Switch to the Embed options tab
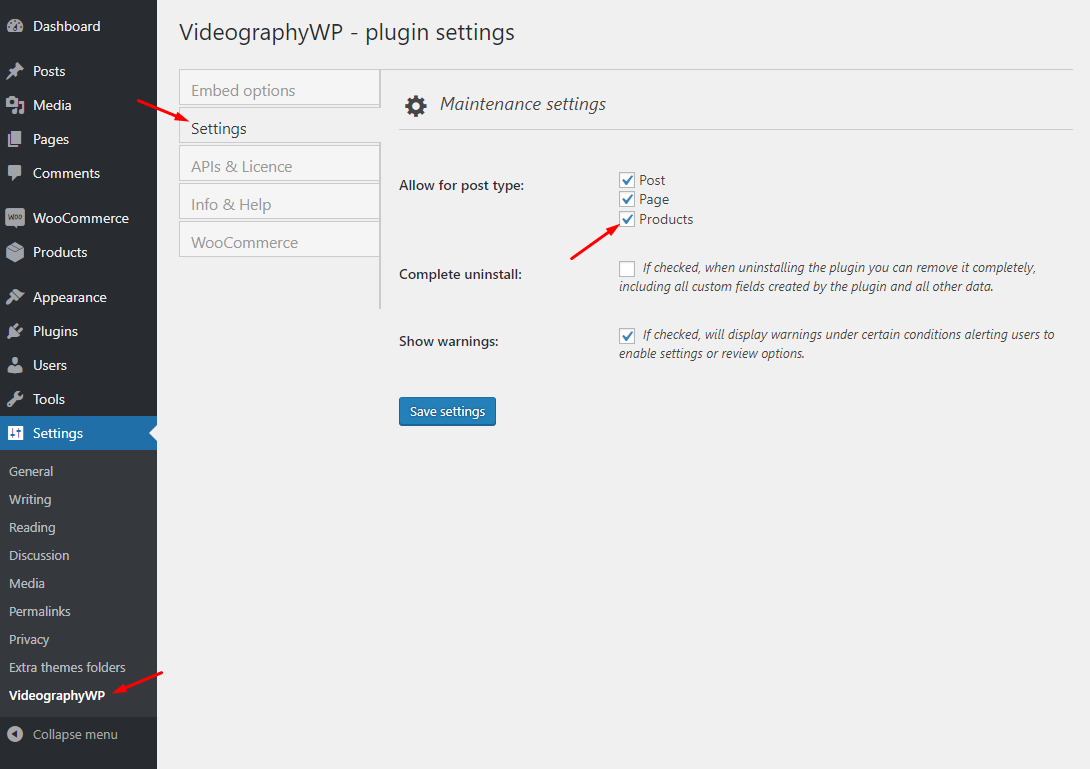The image size is (1090, 769). [x=279, y=88]
